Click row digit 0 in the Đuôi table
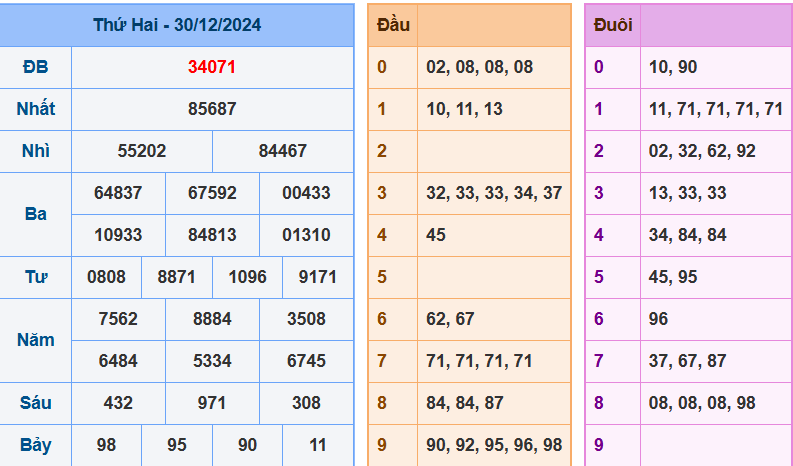 click(599, 67)
